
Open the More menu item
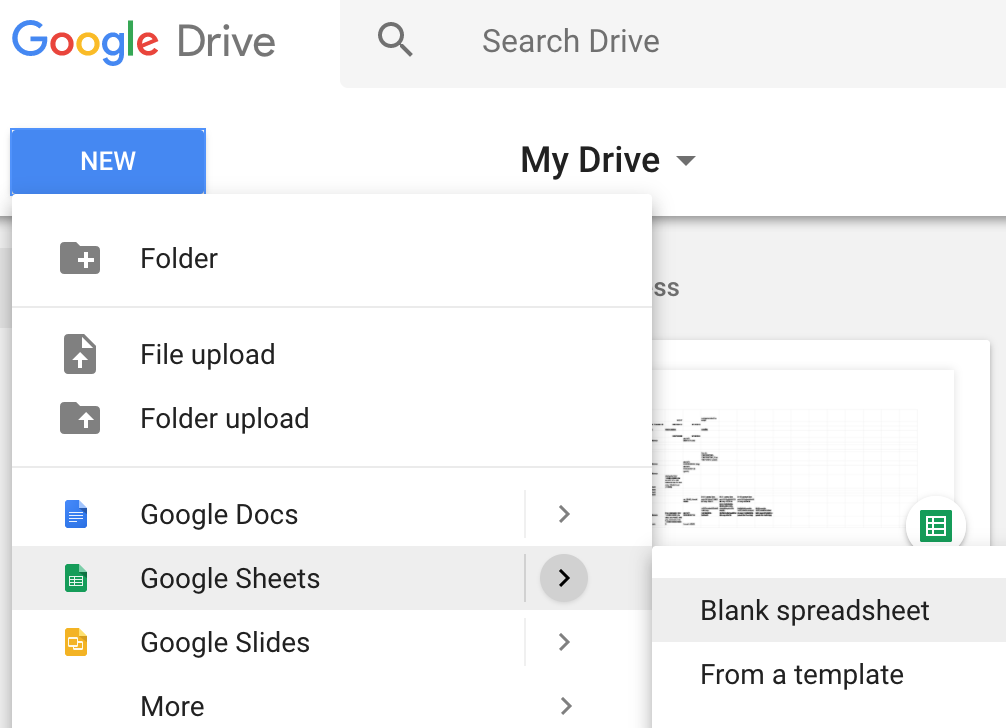pyautogui.click(x=172, y=706)
